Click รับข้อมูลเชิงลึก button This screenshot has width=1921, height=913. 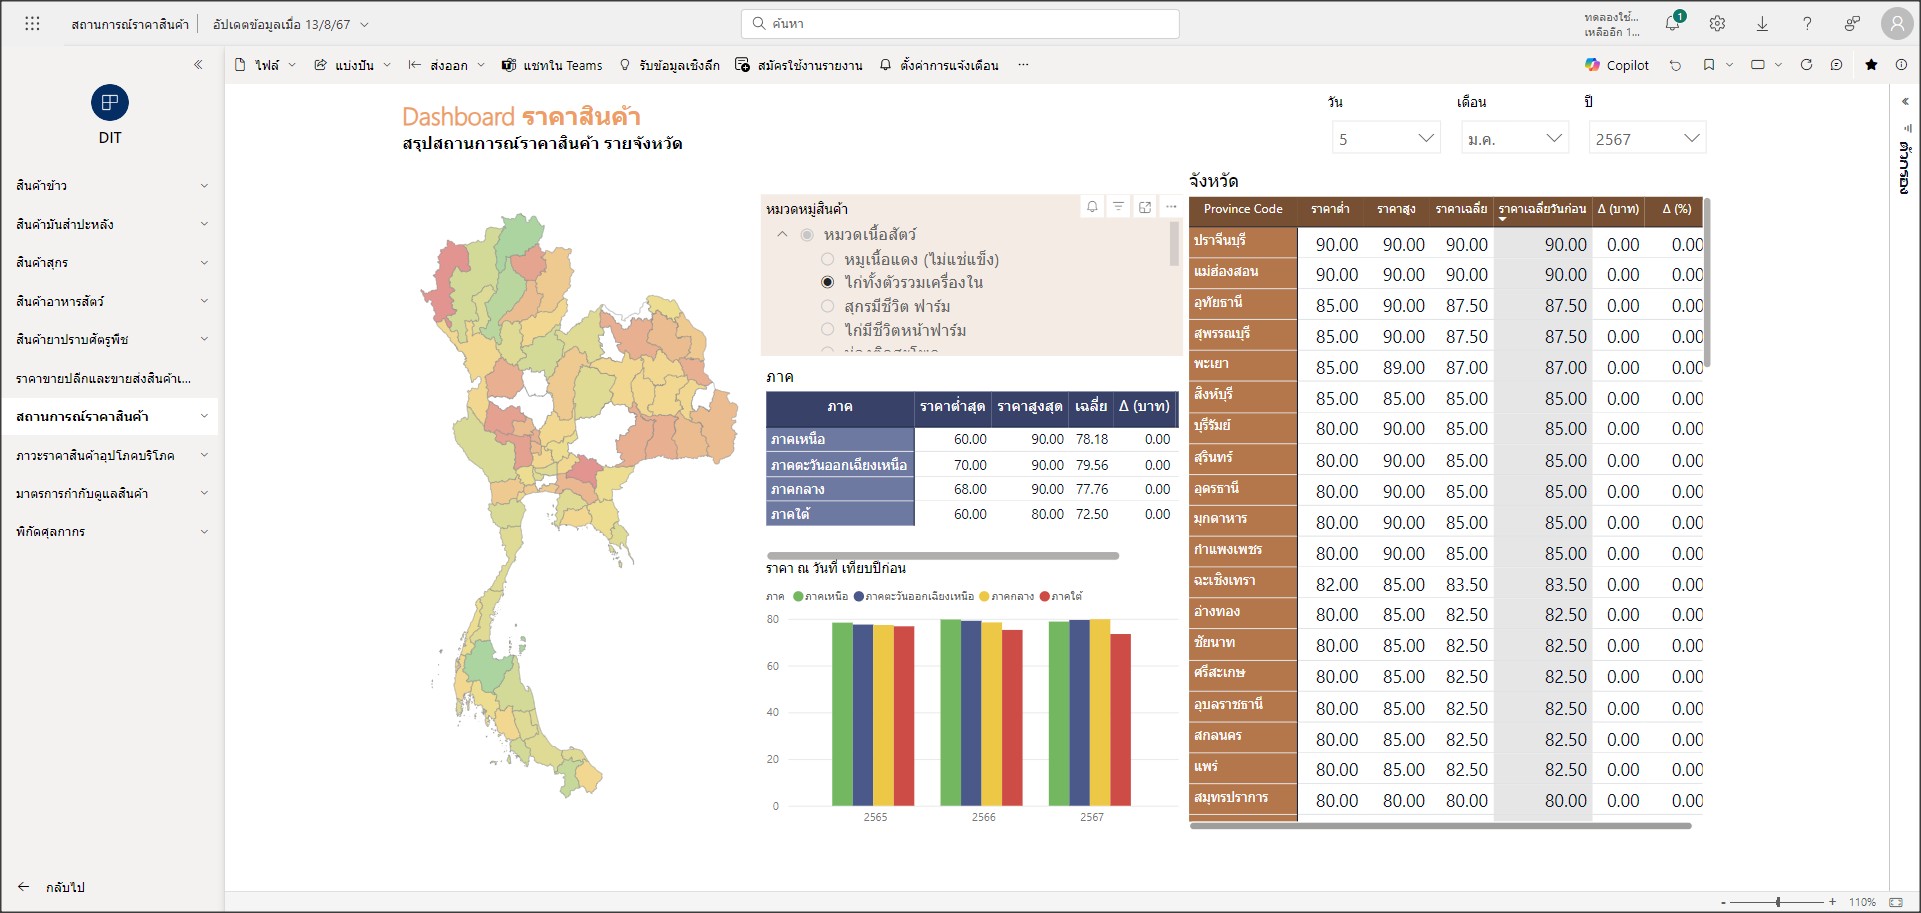670,65
